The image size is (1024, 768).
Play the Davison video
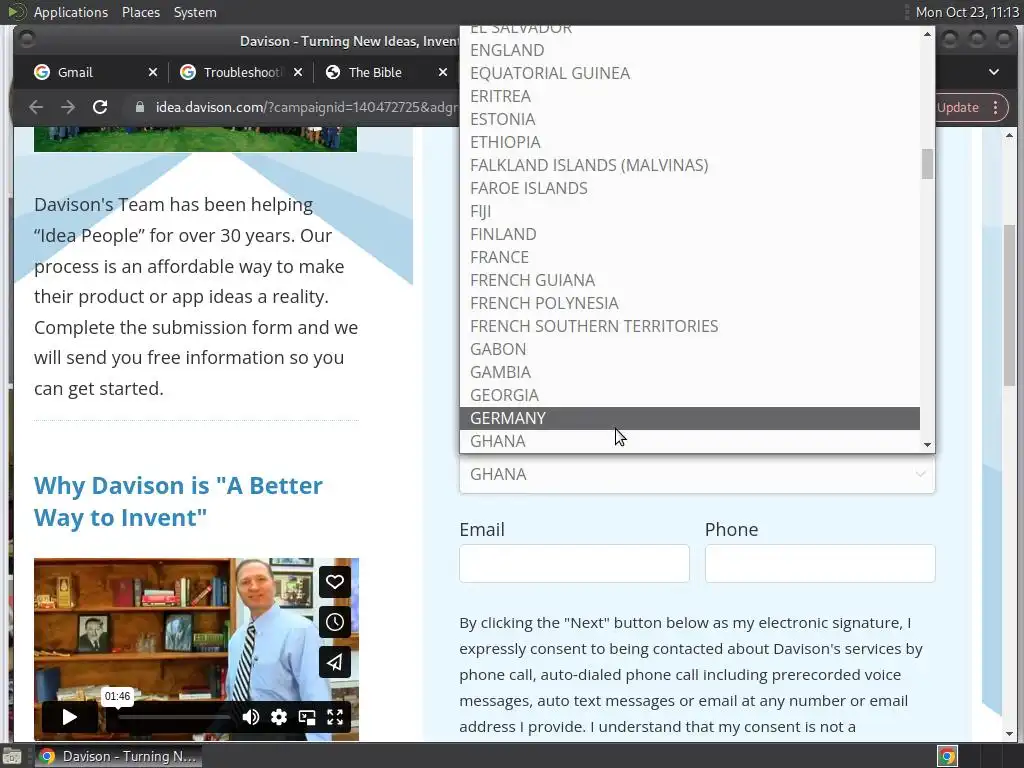(x=69, y=717)
